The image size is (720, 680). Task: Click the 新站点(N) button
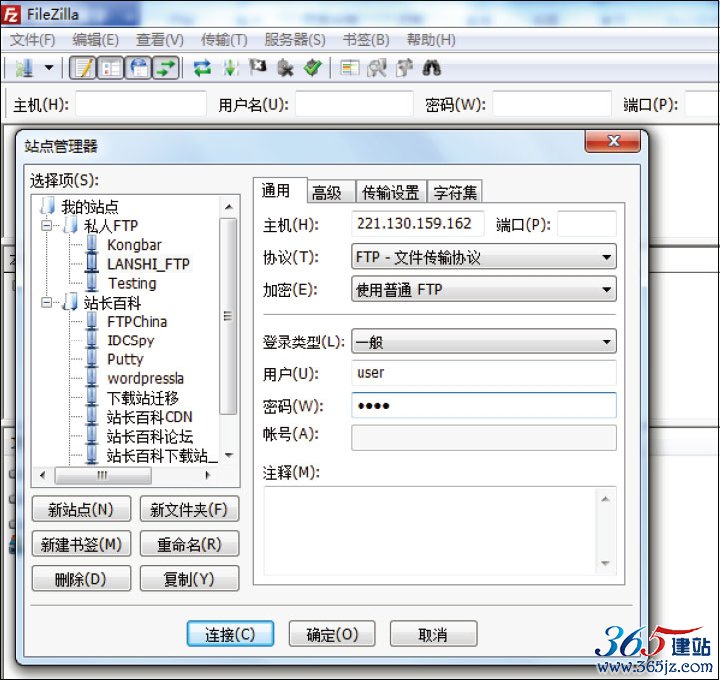(81, 509)
